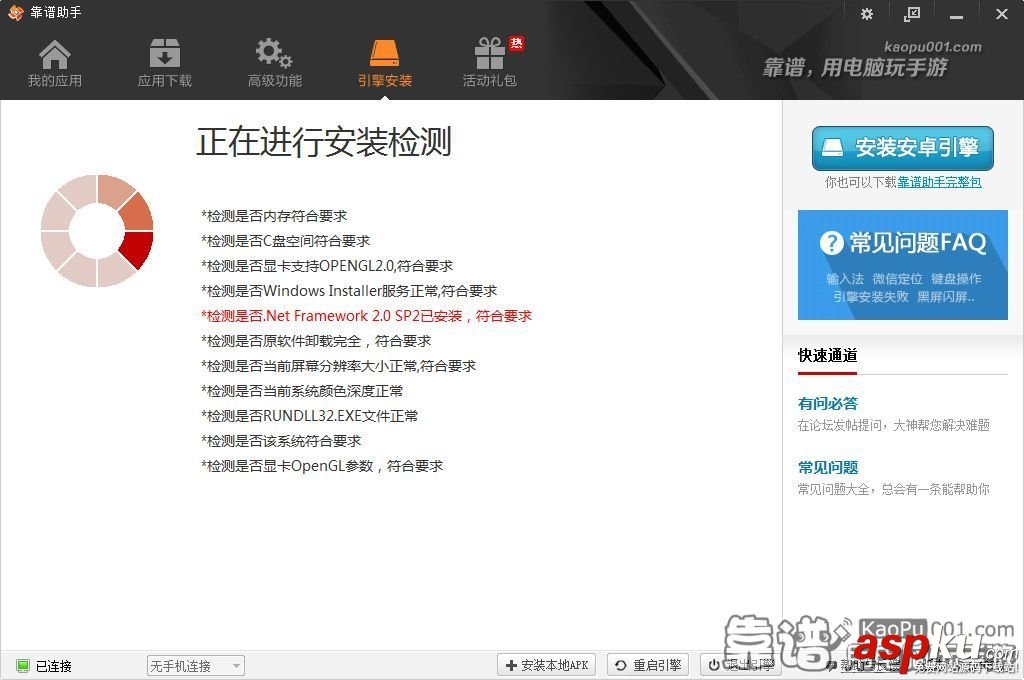Open the 常见问题 help link
Image resolution: width=1024 pixels, height=680 pixels.
coord(827,467)
